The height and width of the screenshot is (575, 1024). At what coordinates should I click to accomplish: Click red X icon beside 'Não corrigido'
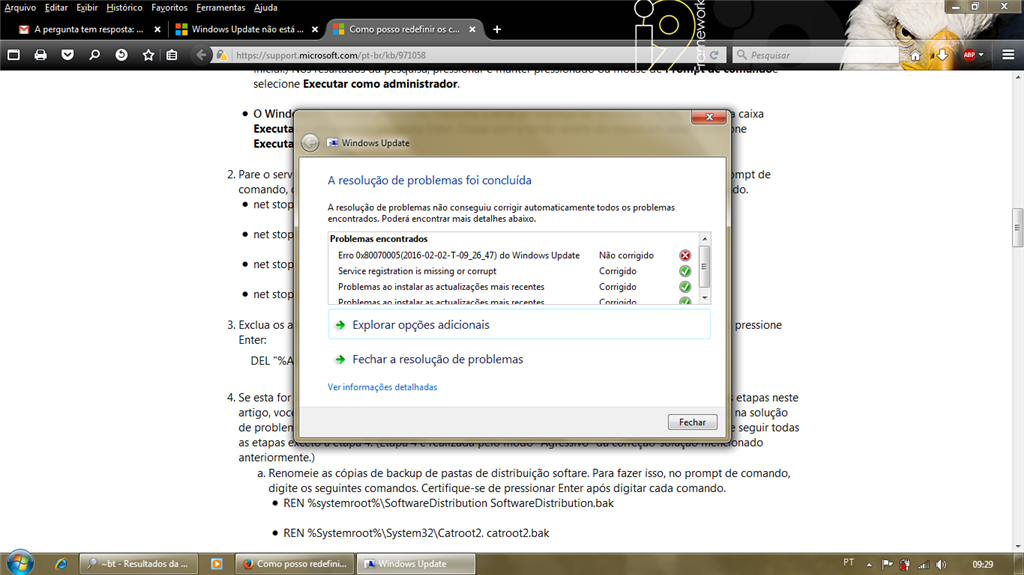coord(685,255)
